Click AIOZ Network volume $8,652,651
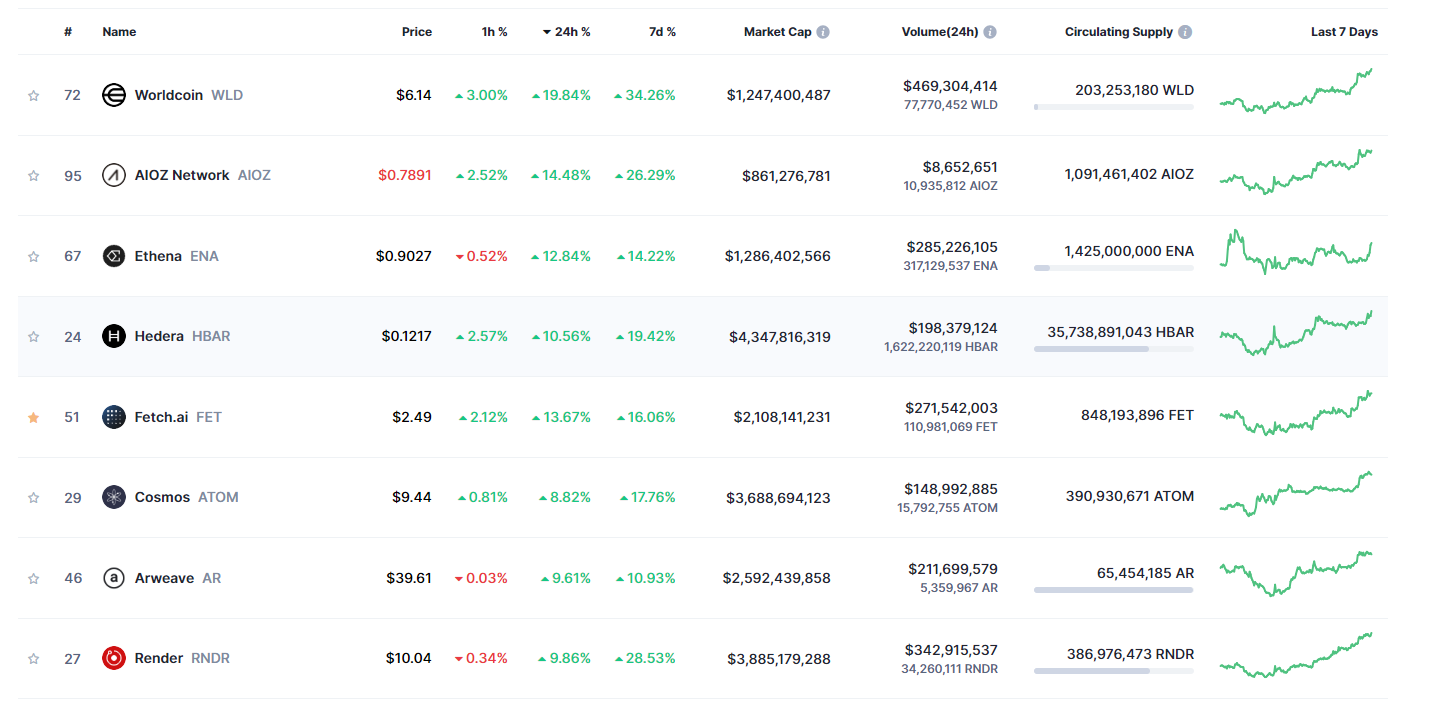The image size is (1436, 702). 960,167
